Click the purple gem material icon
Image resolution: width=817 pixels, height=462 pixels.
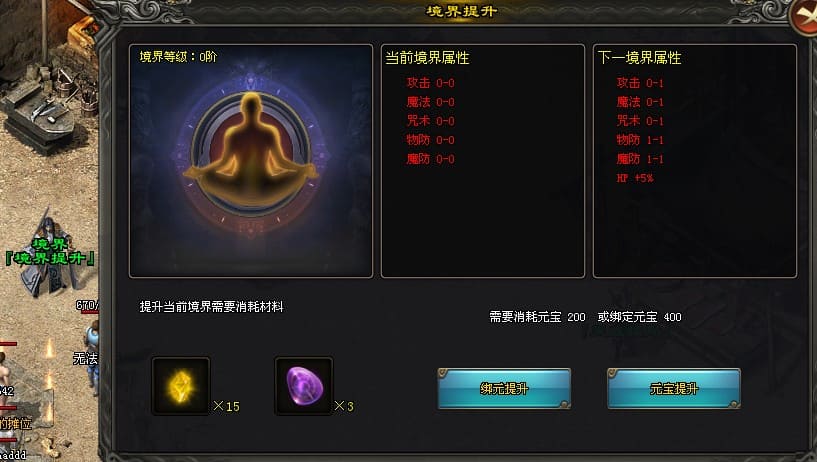pos(304,386)
